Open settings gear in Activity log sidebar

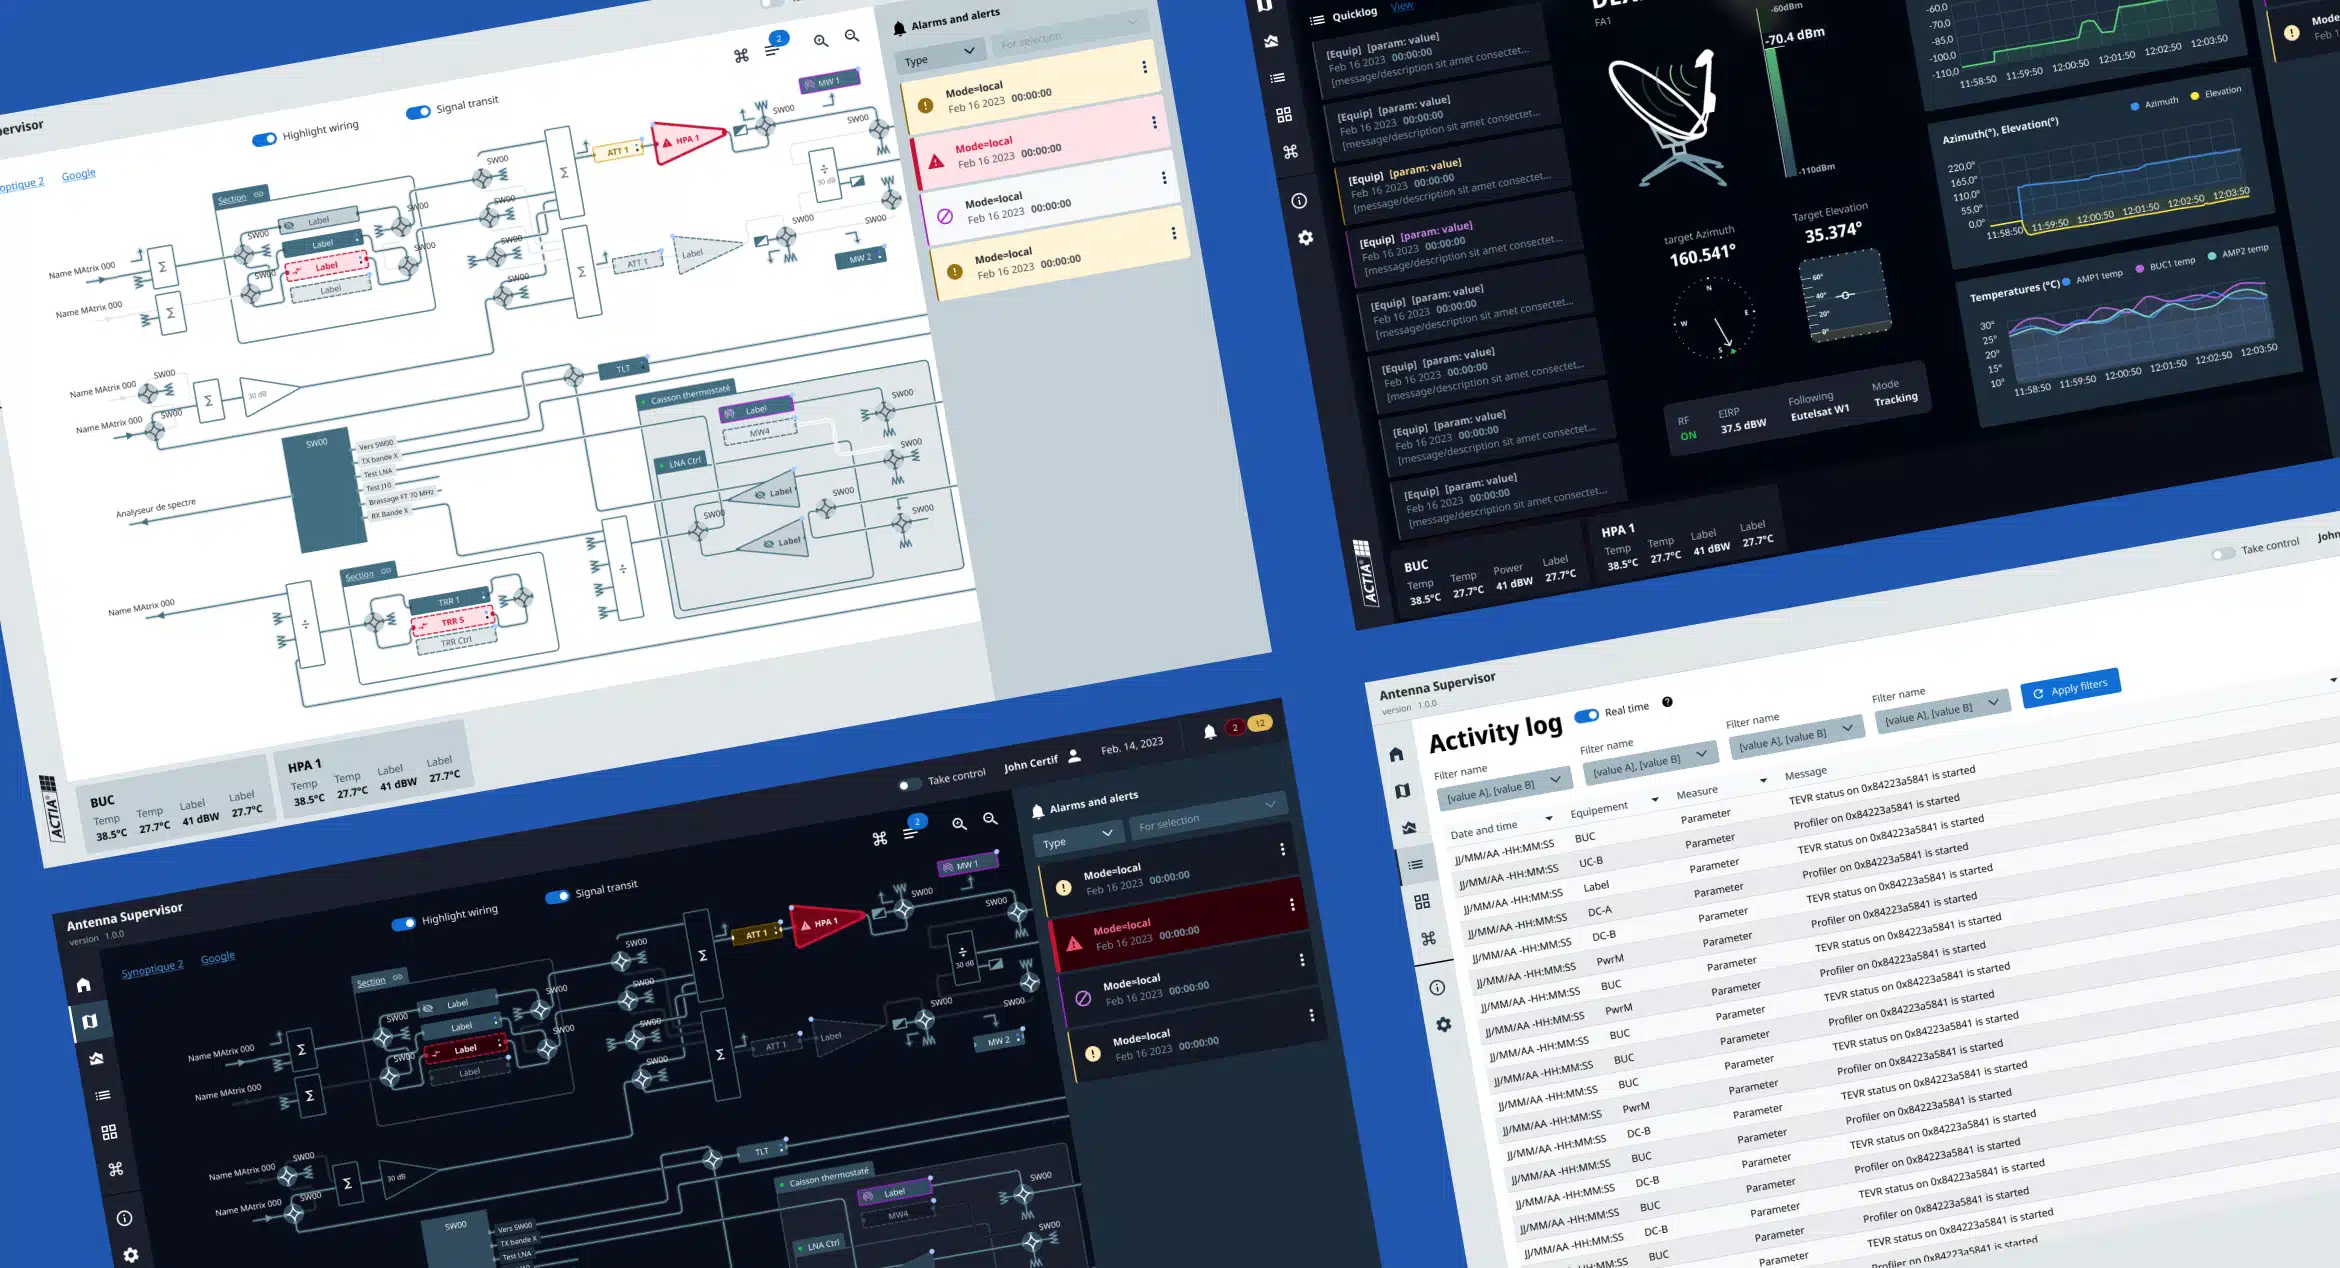point(1444,1024)
